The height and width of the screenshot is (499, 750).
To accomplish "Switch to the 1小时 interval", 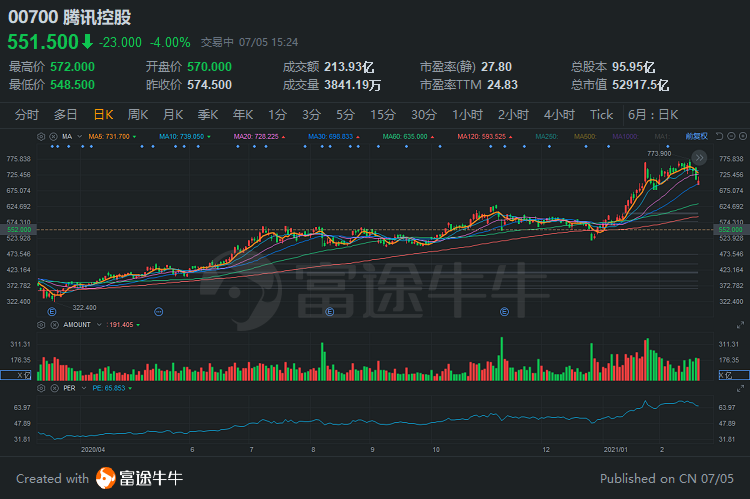I will pyautogui.click(x=467, y=115).
